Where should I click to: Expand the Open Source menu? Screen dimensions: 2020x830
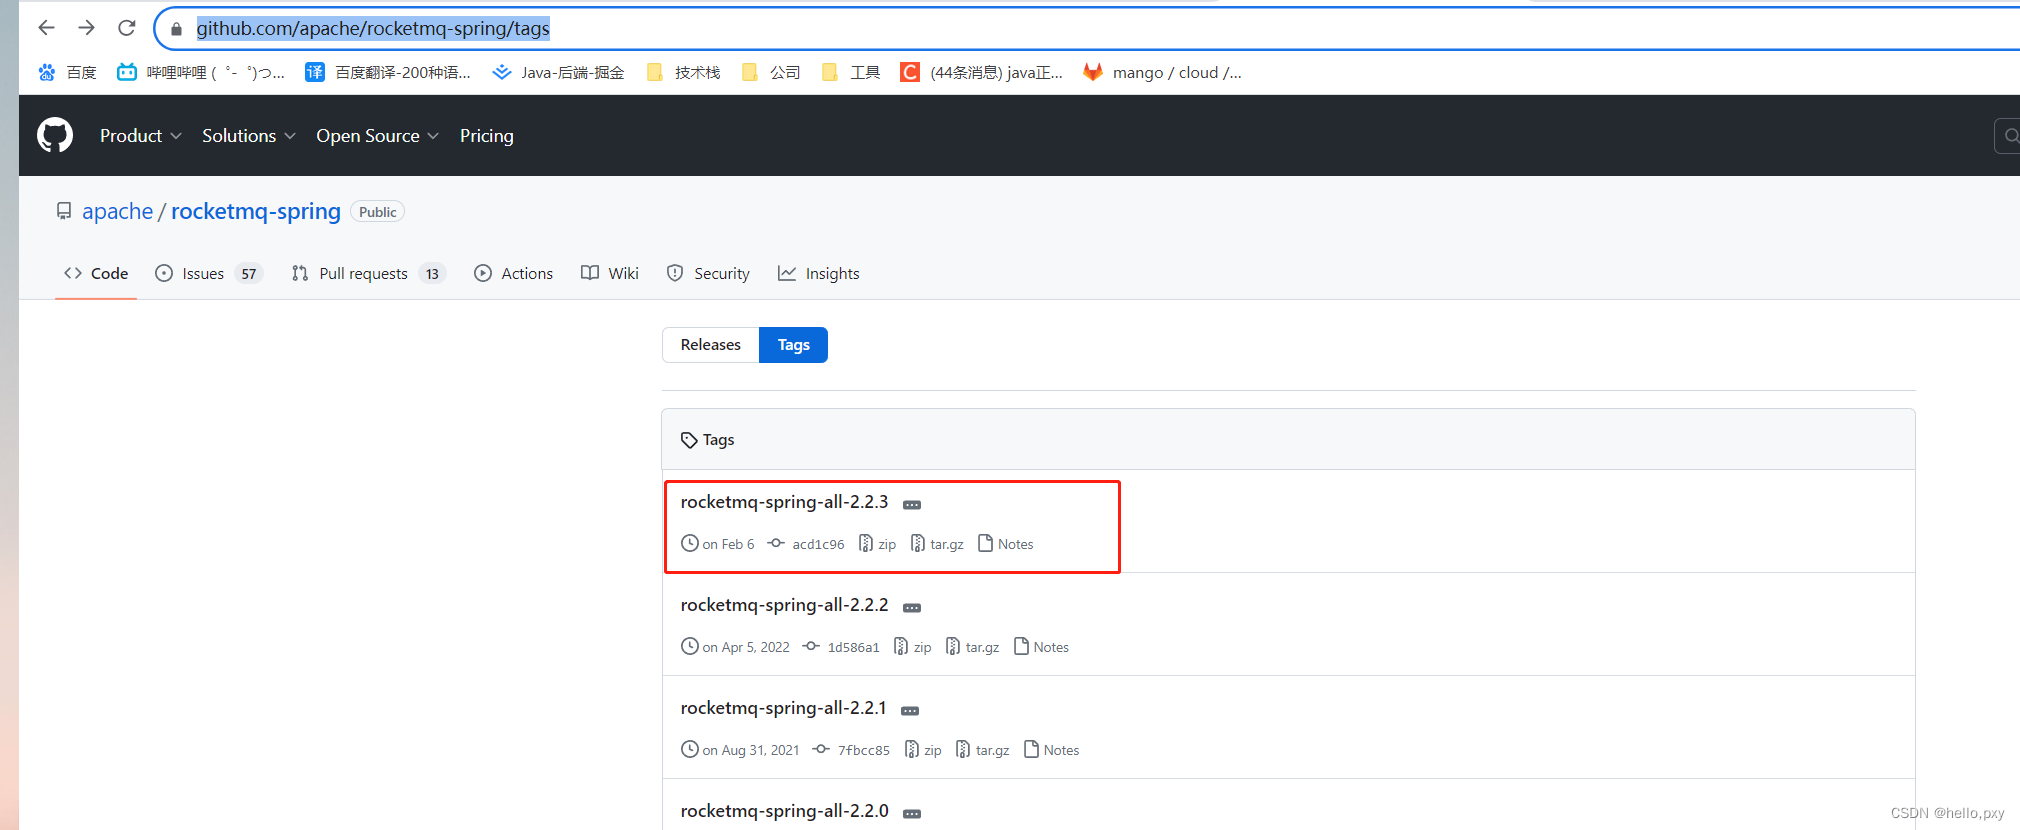click(x=378, y=135)
